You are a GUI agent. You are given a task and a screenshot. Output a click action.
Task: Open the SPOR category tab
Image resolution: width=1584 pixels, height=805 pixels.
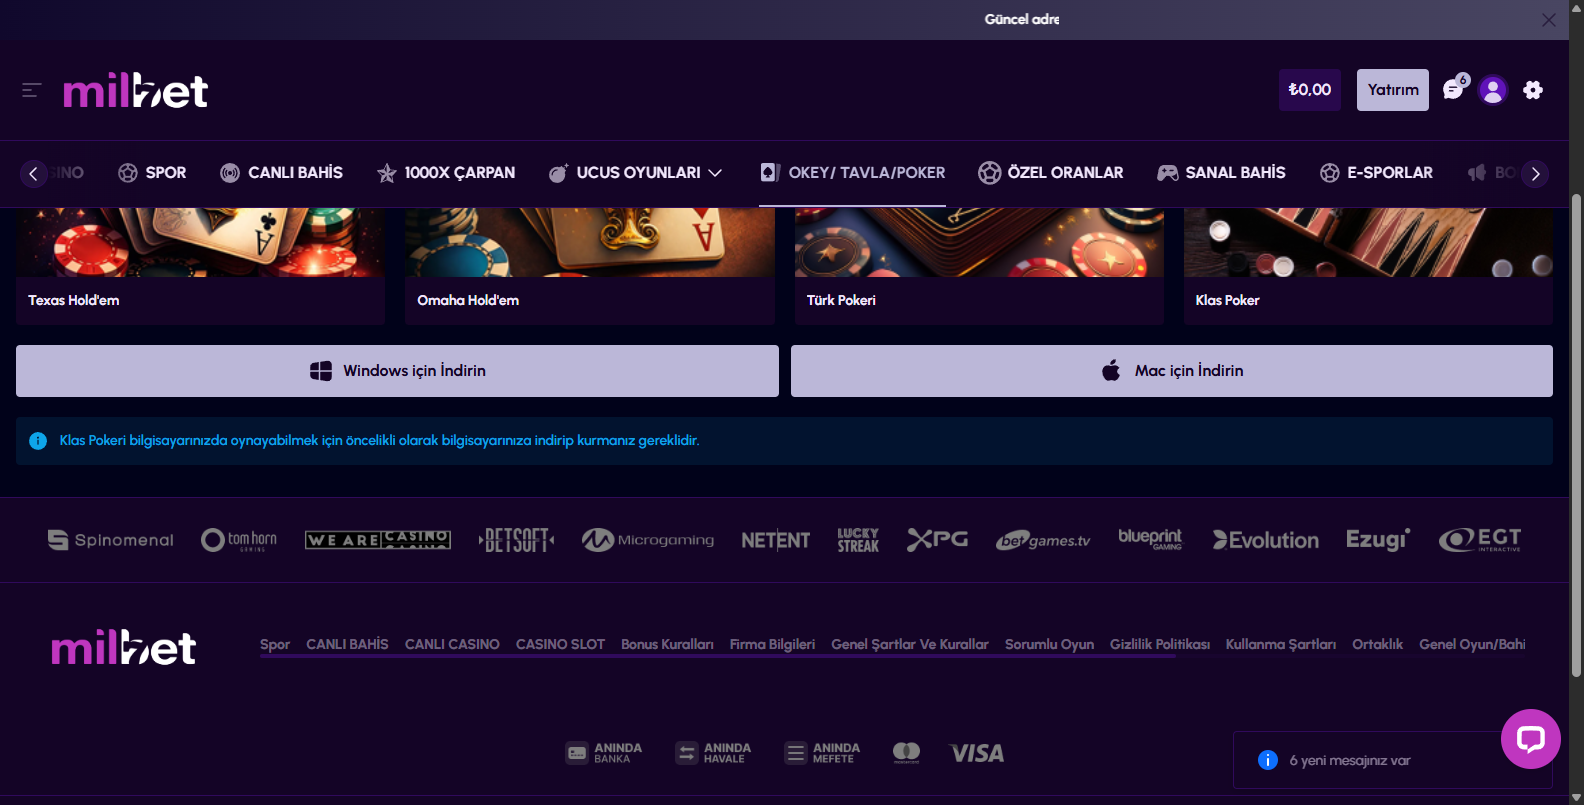point(152,173)
